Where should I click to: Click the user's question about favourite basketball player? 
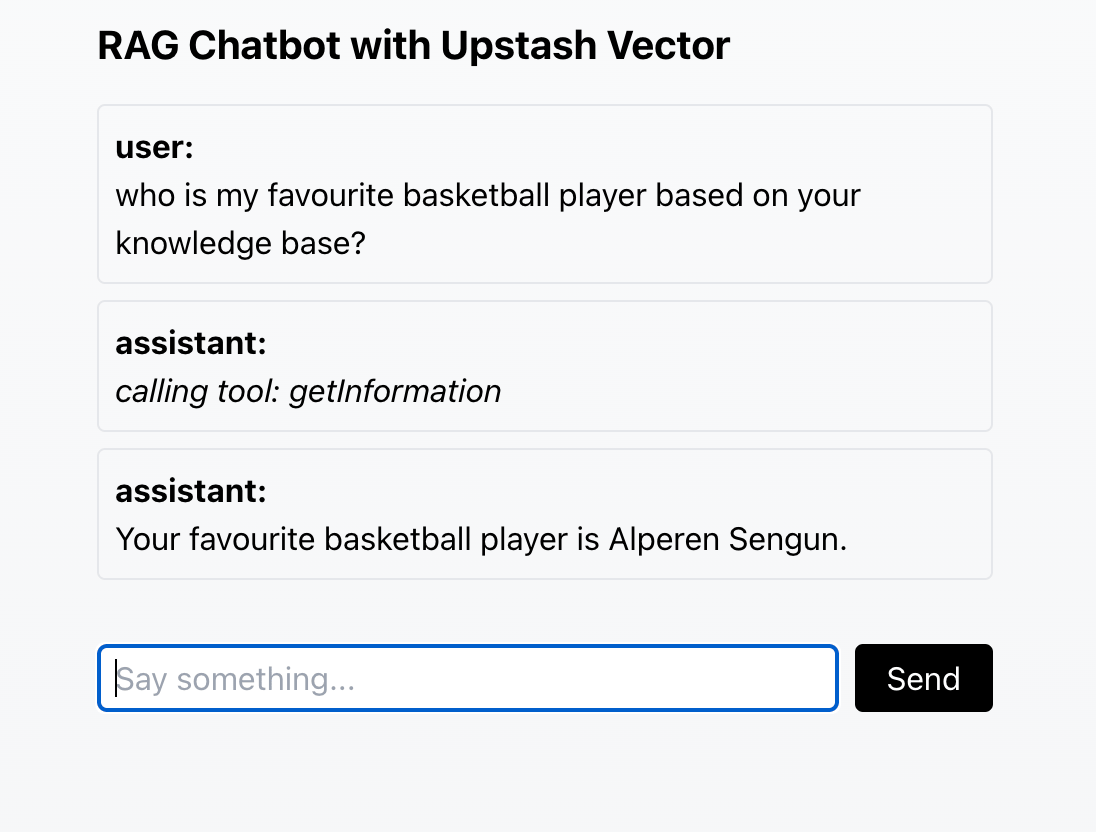(x=488, y=219)
